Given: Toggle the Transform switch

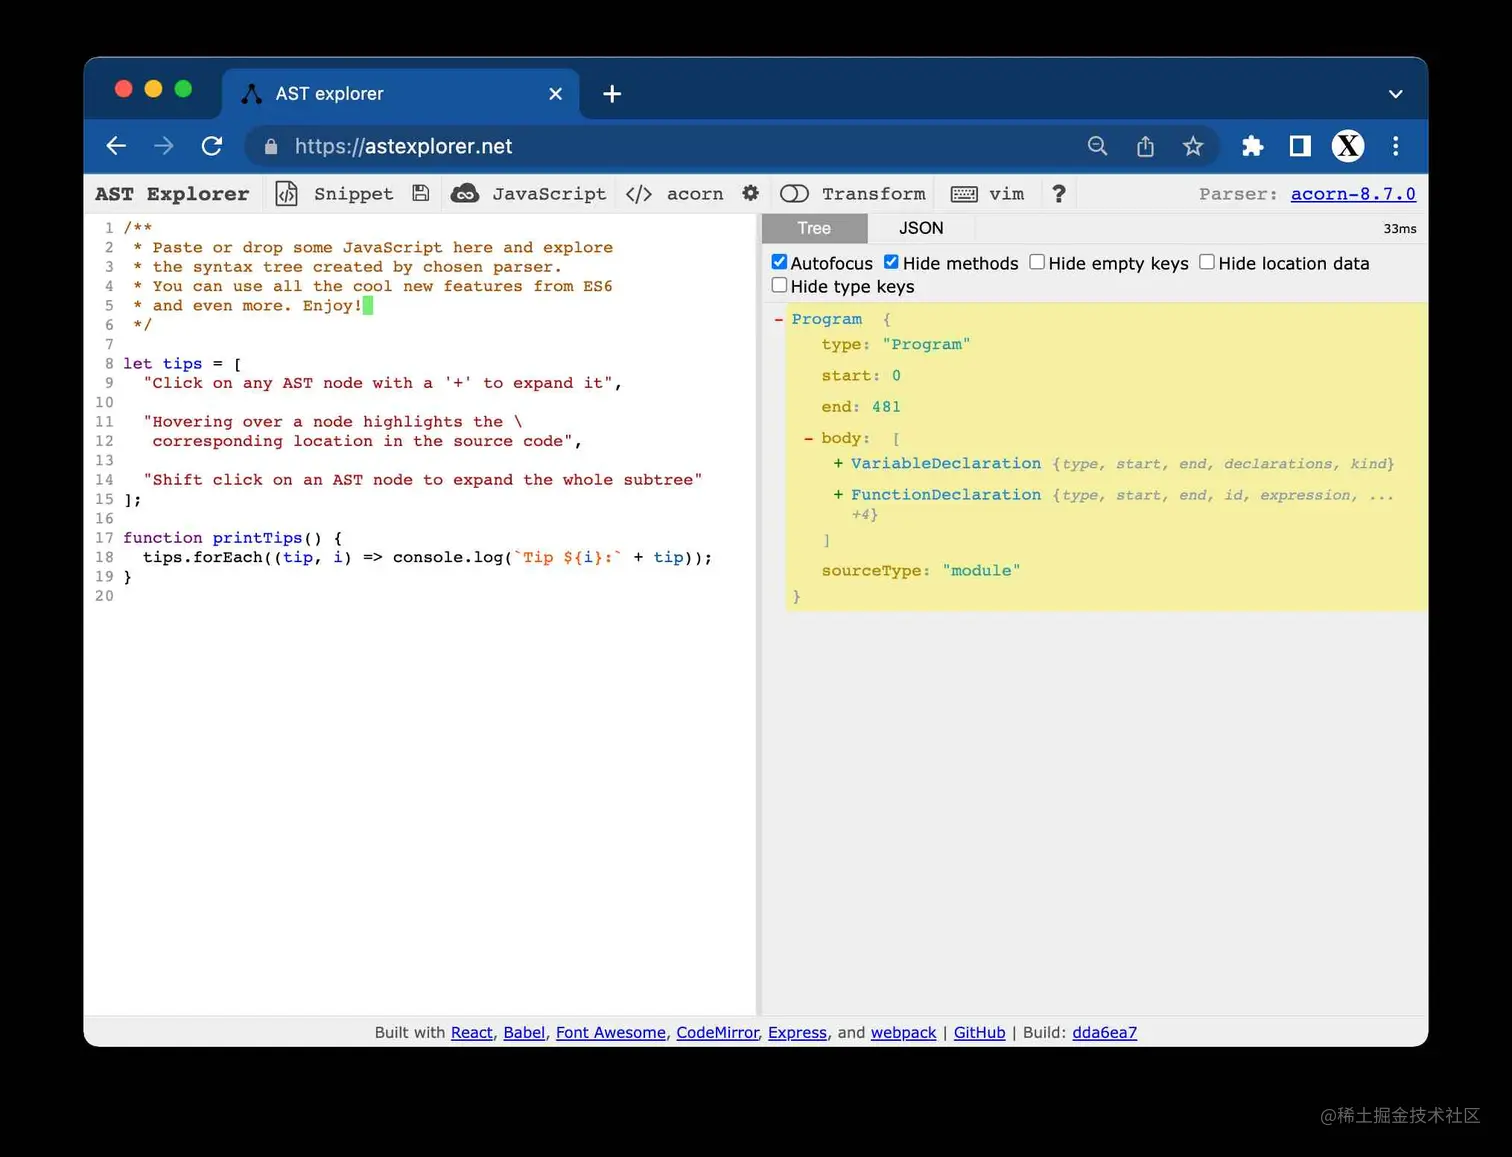Looking at the screenshot, I should (794, 193).
